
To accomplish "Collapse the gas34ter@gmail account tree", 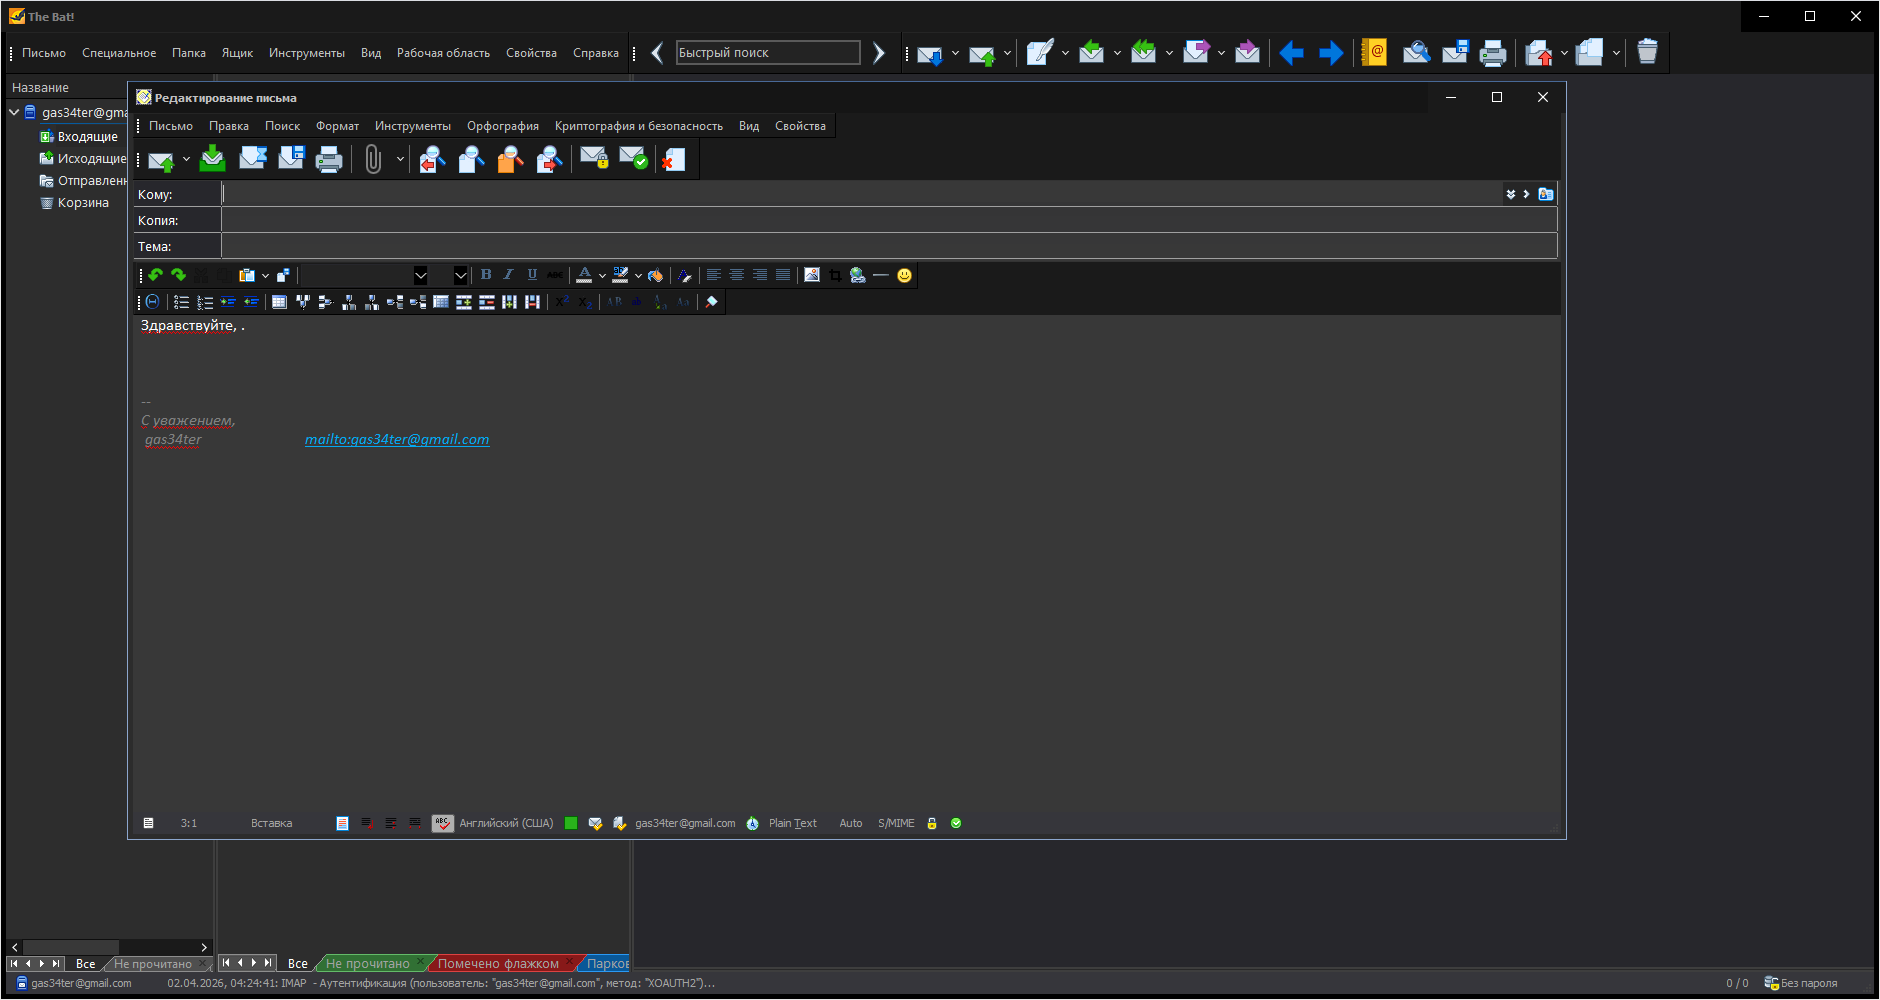I will [14, 112].
